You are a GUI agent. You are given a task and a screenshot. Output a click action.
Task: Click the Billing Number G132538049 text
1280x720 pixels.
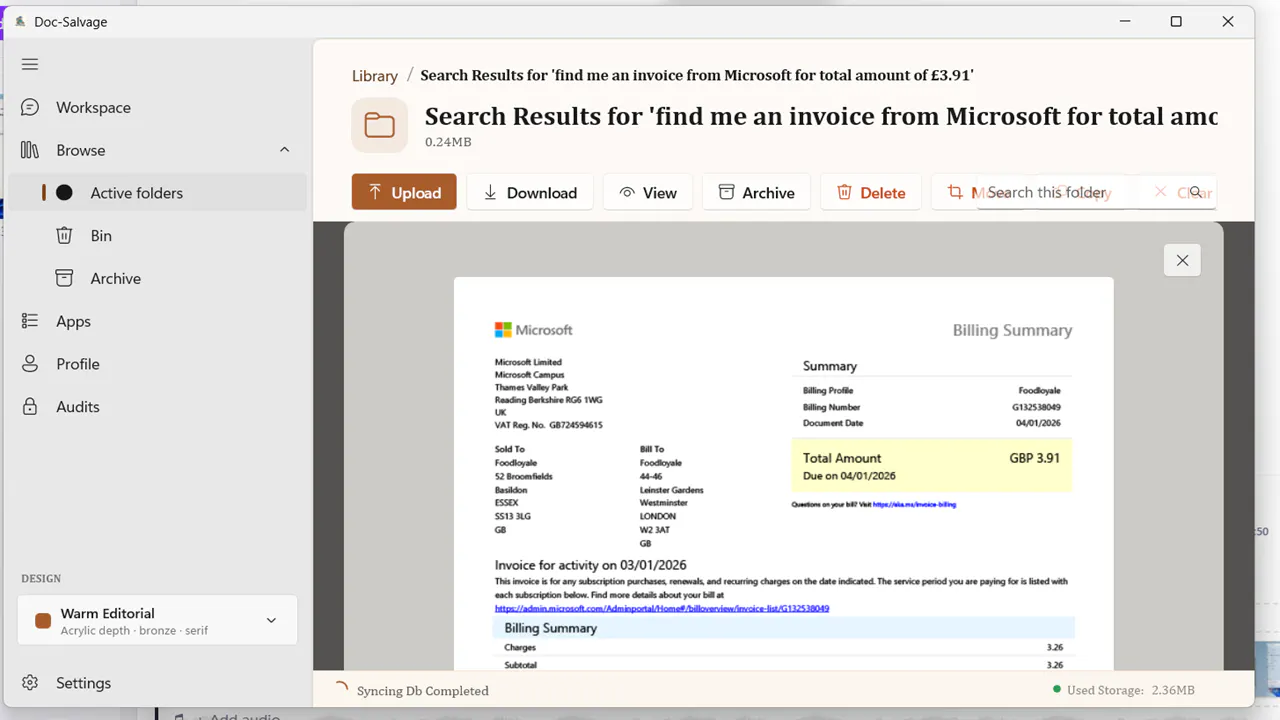pyautogui.click(x=1035, y=407)
